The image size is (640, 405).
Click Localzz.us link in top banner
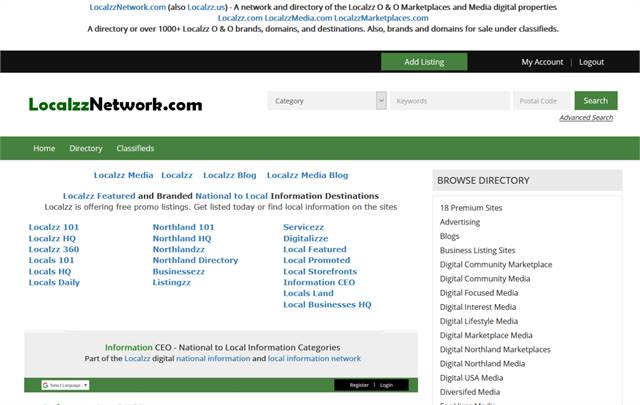click(x=206, y=7)
